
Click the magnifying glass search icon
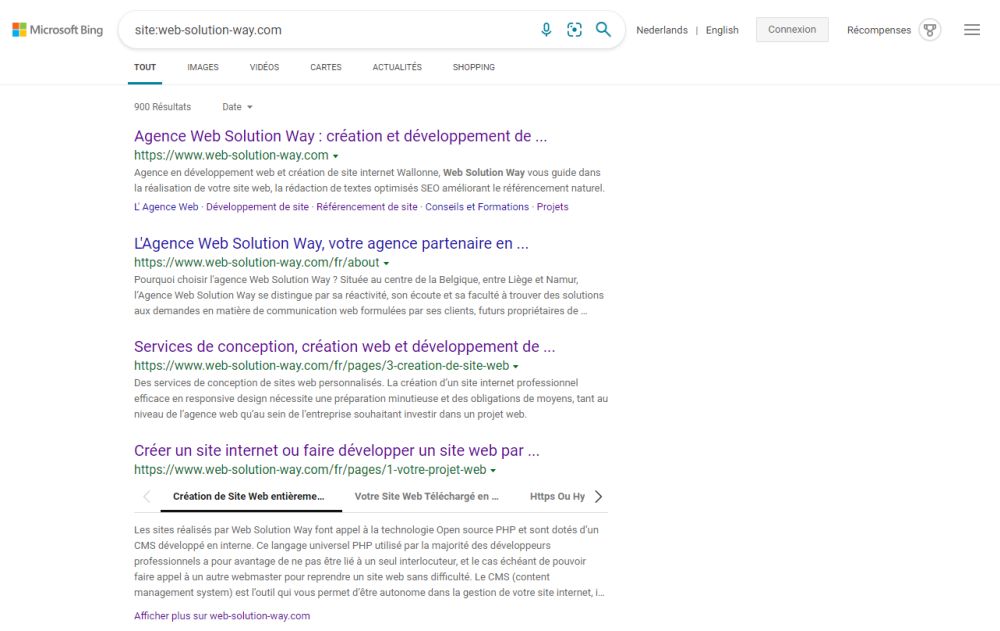point(603,29)
